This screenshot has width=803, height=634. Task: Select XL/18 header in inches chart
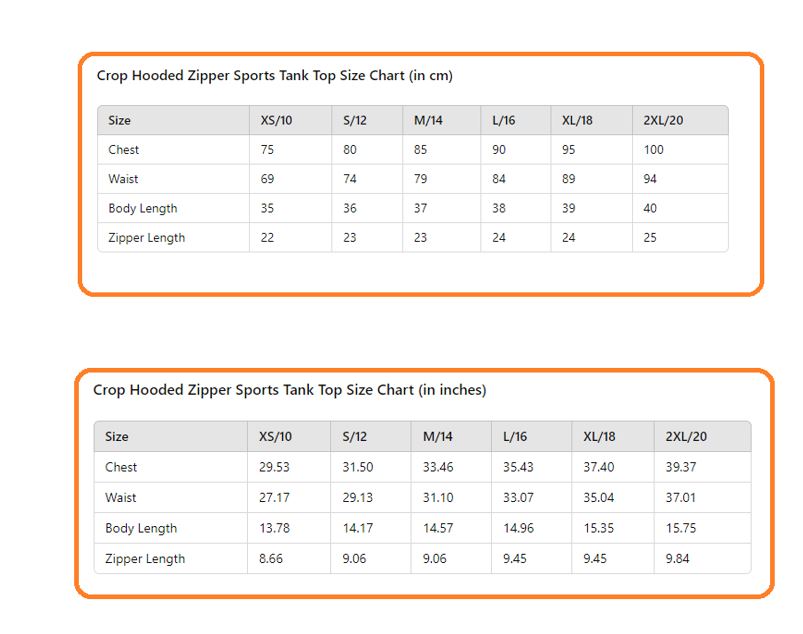tap(599, 437)
